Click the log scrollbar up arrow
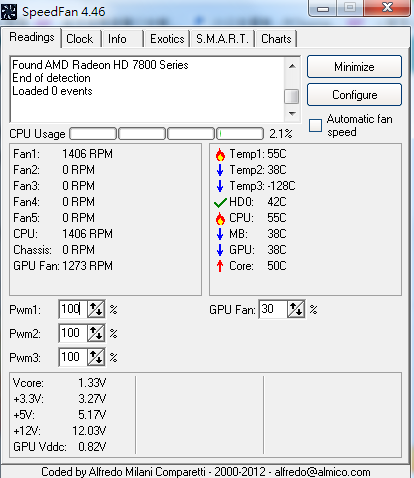414x478 pixels. click(x=292, y=66)
